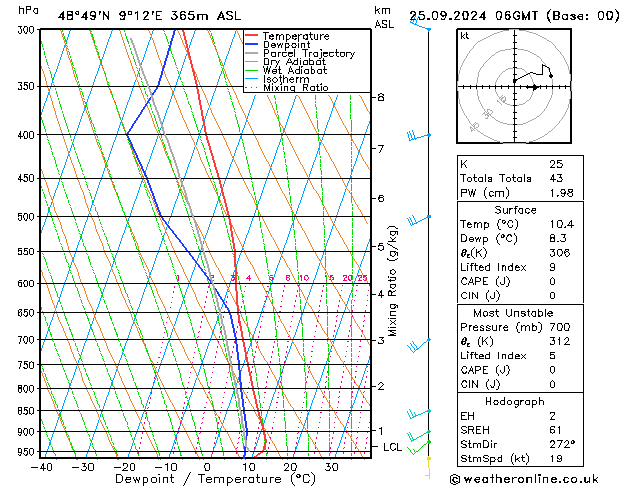This screenshot has width=629, height=486.
Task: Click the Parcel Trajectory legend entry
Action: pyautogui.click(x=307, y=54)
